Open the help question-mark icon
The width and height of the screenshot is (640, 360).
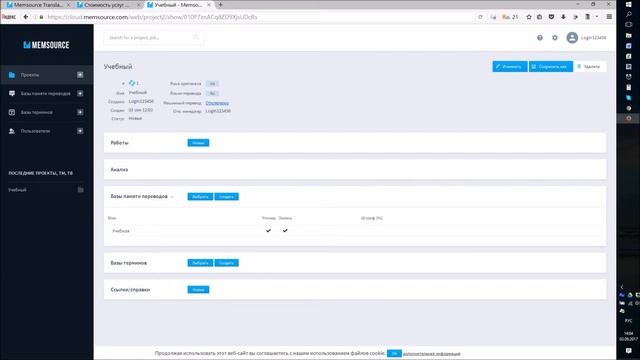(540, 38)
